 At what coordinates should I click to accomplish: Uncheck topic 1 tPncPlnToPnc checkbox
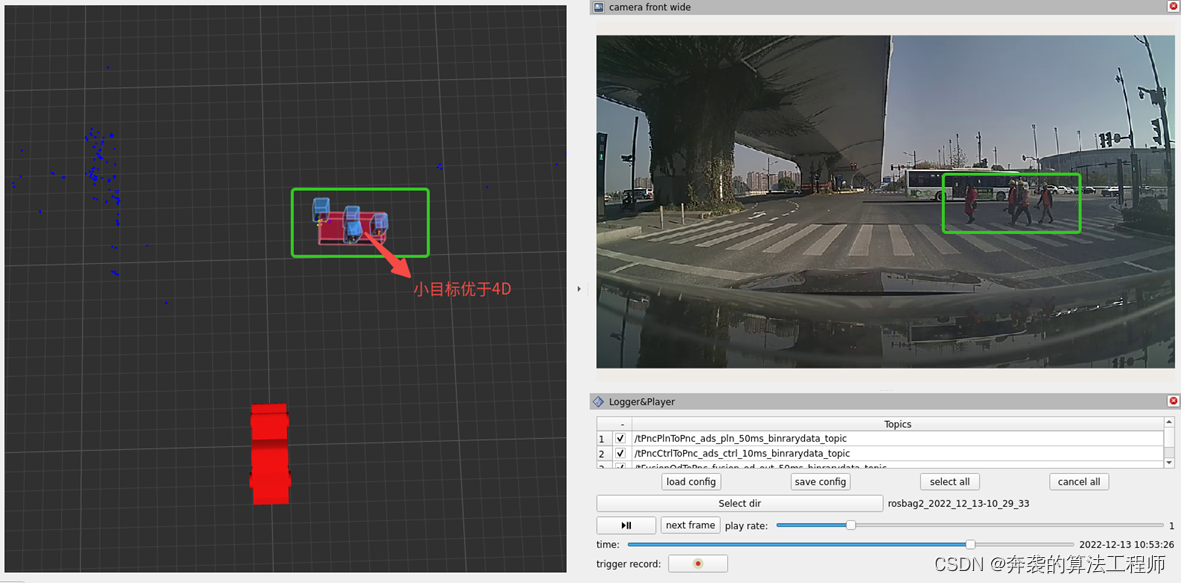pos(621,438)
